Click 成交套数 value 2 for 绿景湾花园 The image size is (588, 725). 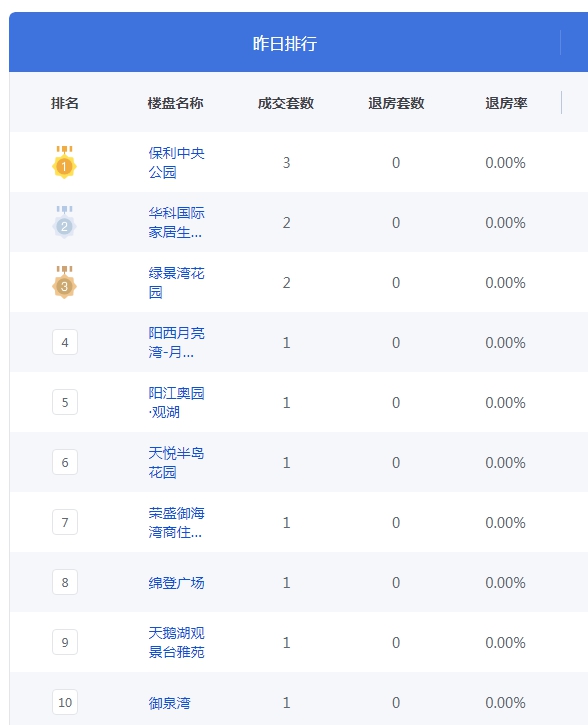coord(287,283)
